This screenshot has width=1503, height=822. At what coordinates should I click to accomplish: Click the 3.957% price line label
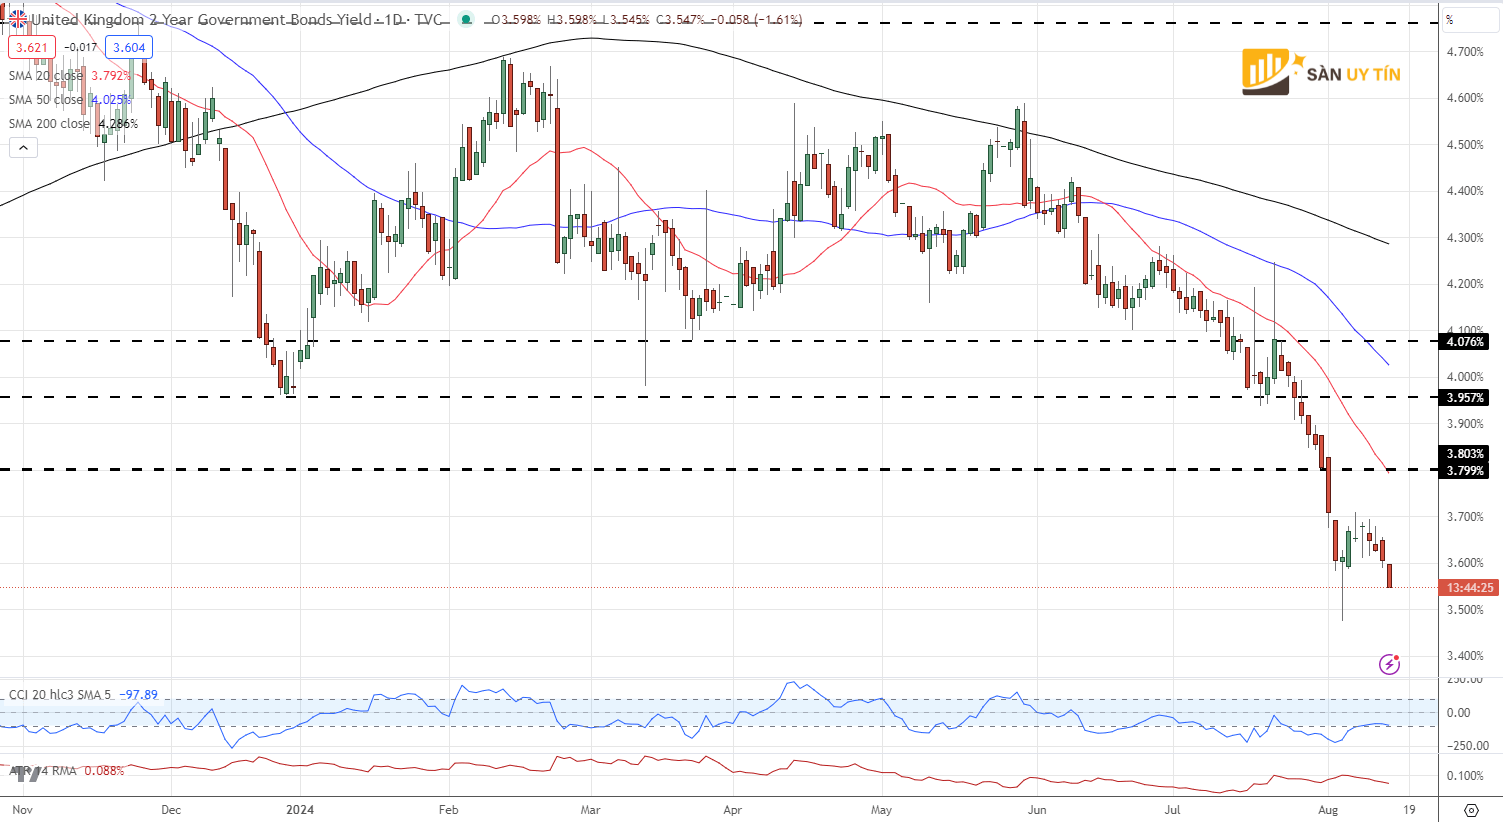click(x=1465, y=398)
